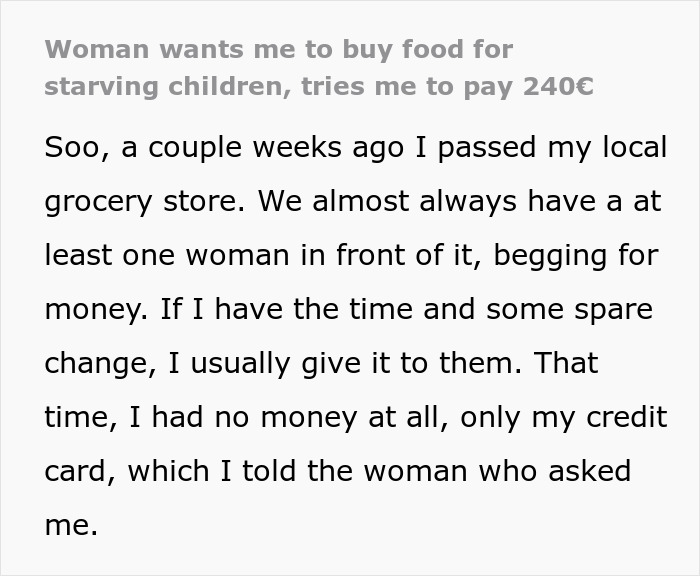Click the '240€' amount in the title
Viewport: 700px width, 576px height.
click(x=558, y=86)
